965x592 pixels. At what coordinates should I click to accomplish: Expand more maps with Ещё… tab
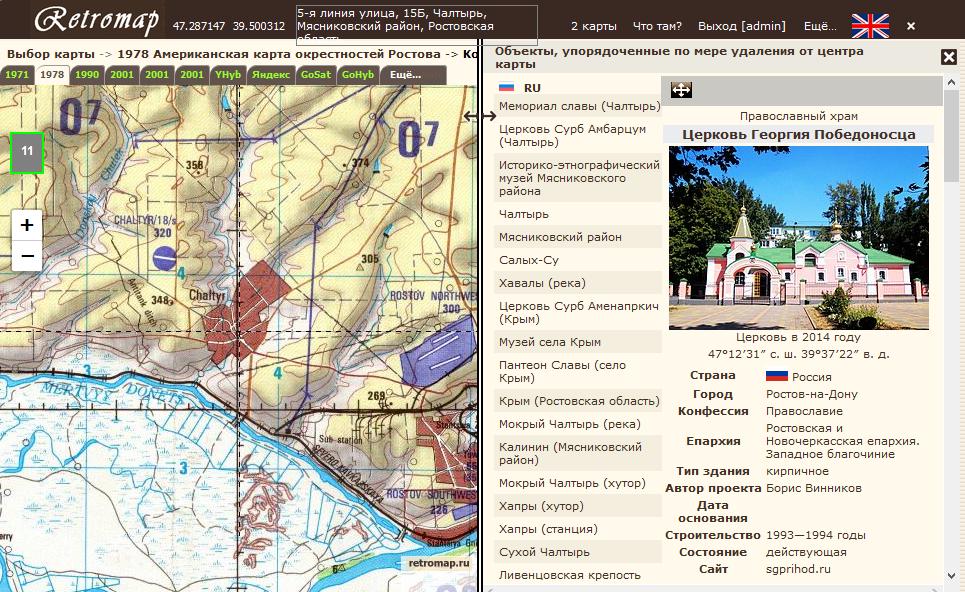(x=413, y=74)
